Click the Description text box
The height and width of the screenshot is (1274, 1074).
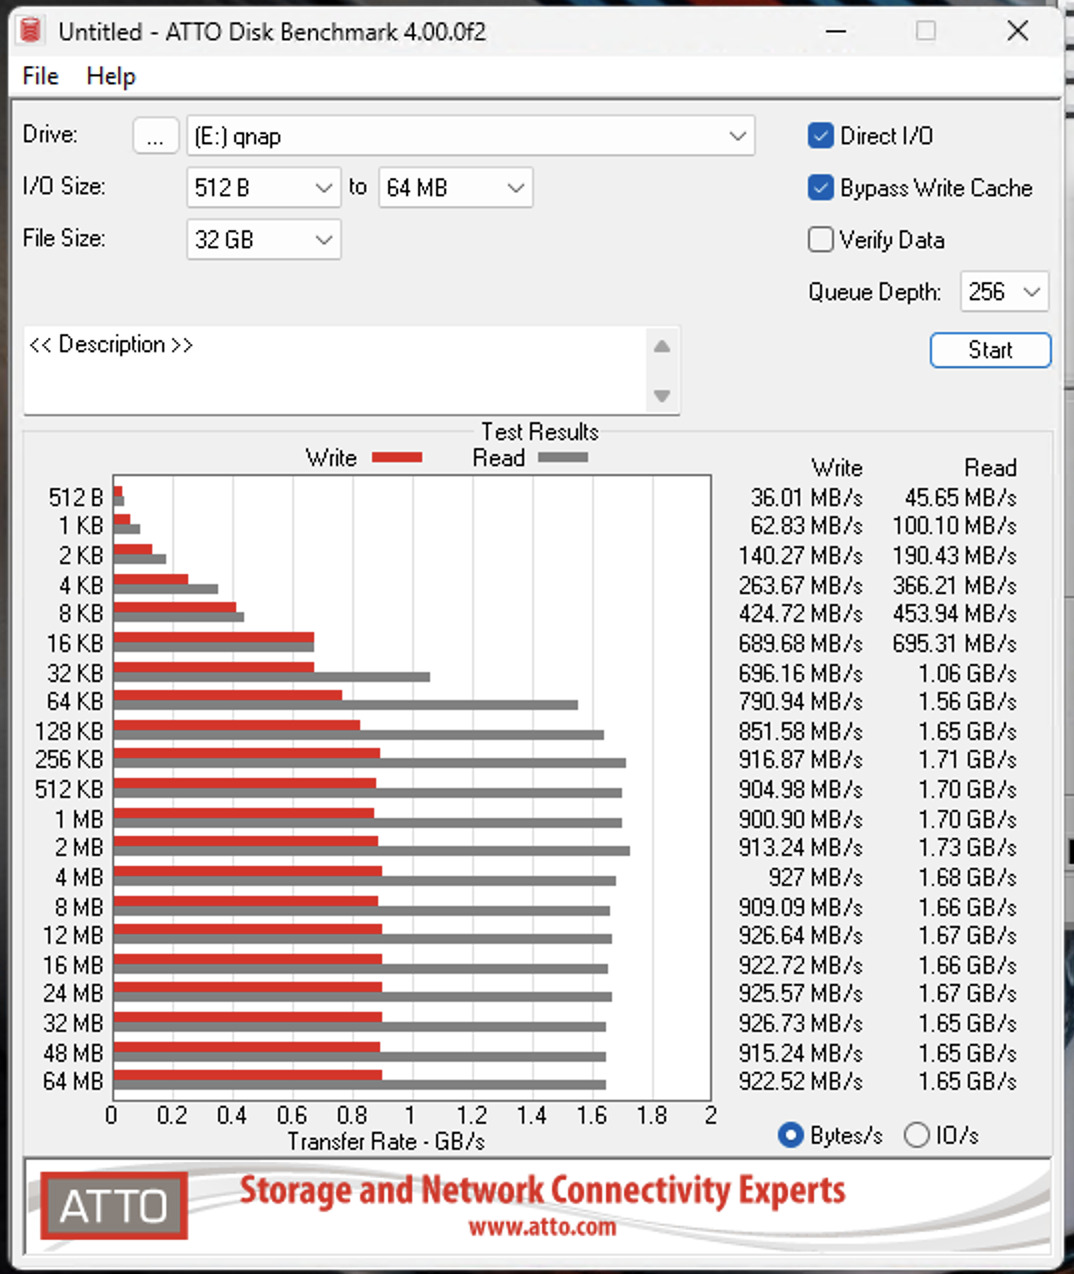click(x=335, y=370)
